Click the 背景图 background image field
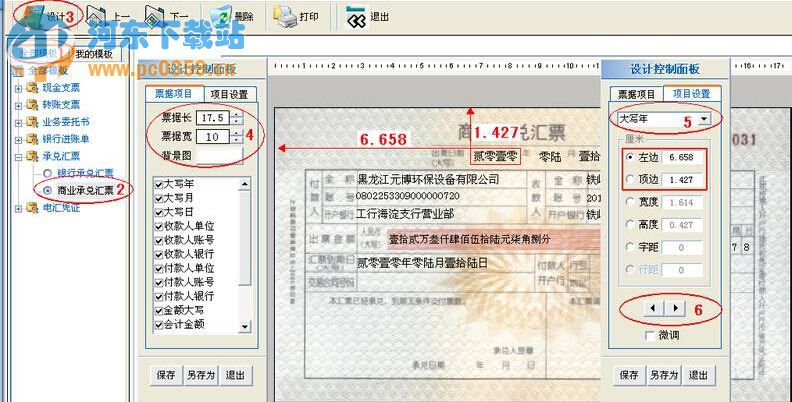Screen dimensions: 792x402 [x=219, y=156]
